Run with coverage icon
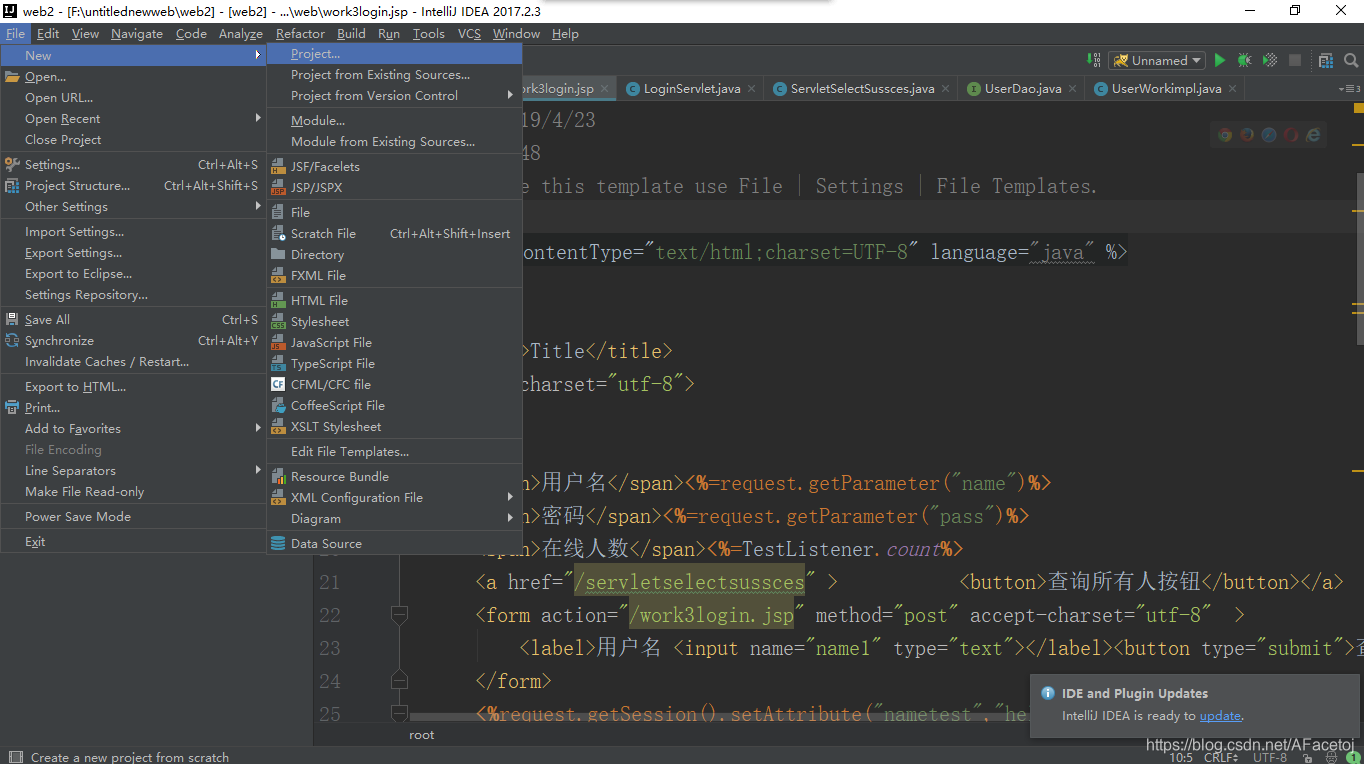 coord(1269,61)
